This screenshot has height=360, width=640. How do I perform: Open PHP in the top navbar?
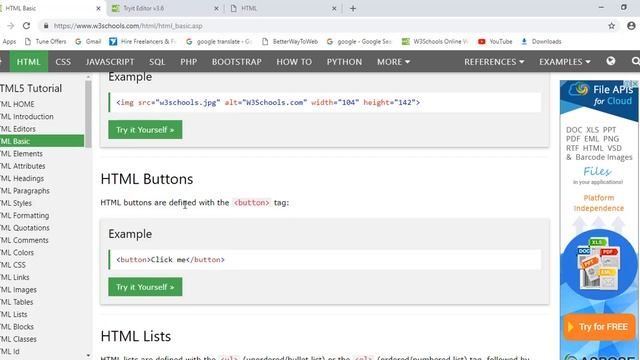[x=189, y=62]
